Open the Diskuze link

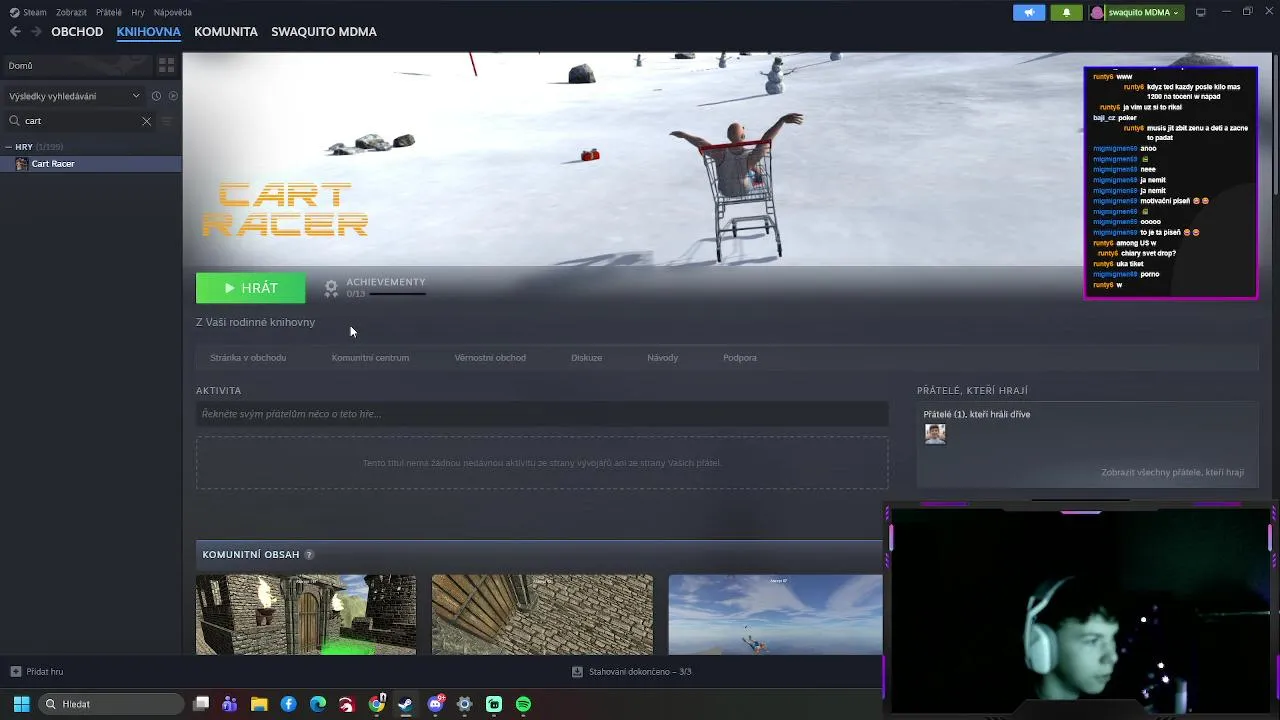pyautogui.click(x=587, y=358)
